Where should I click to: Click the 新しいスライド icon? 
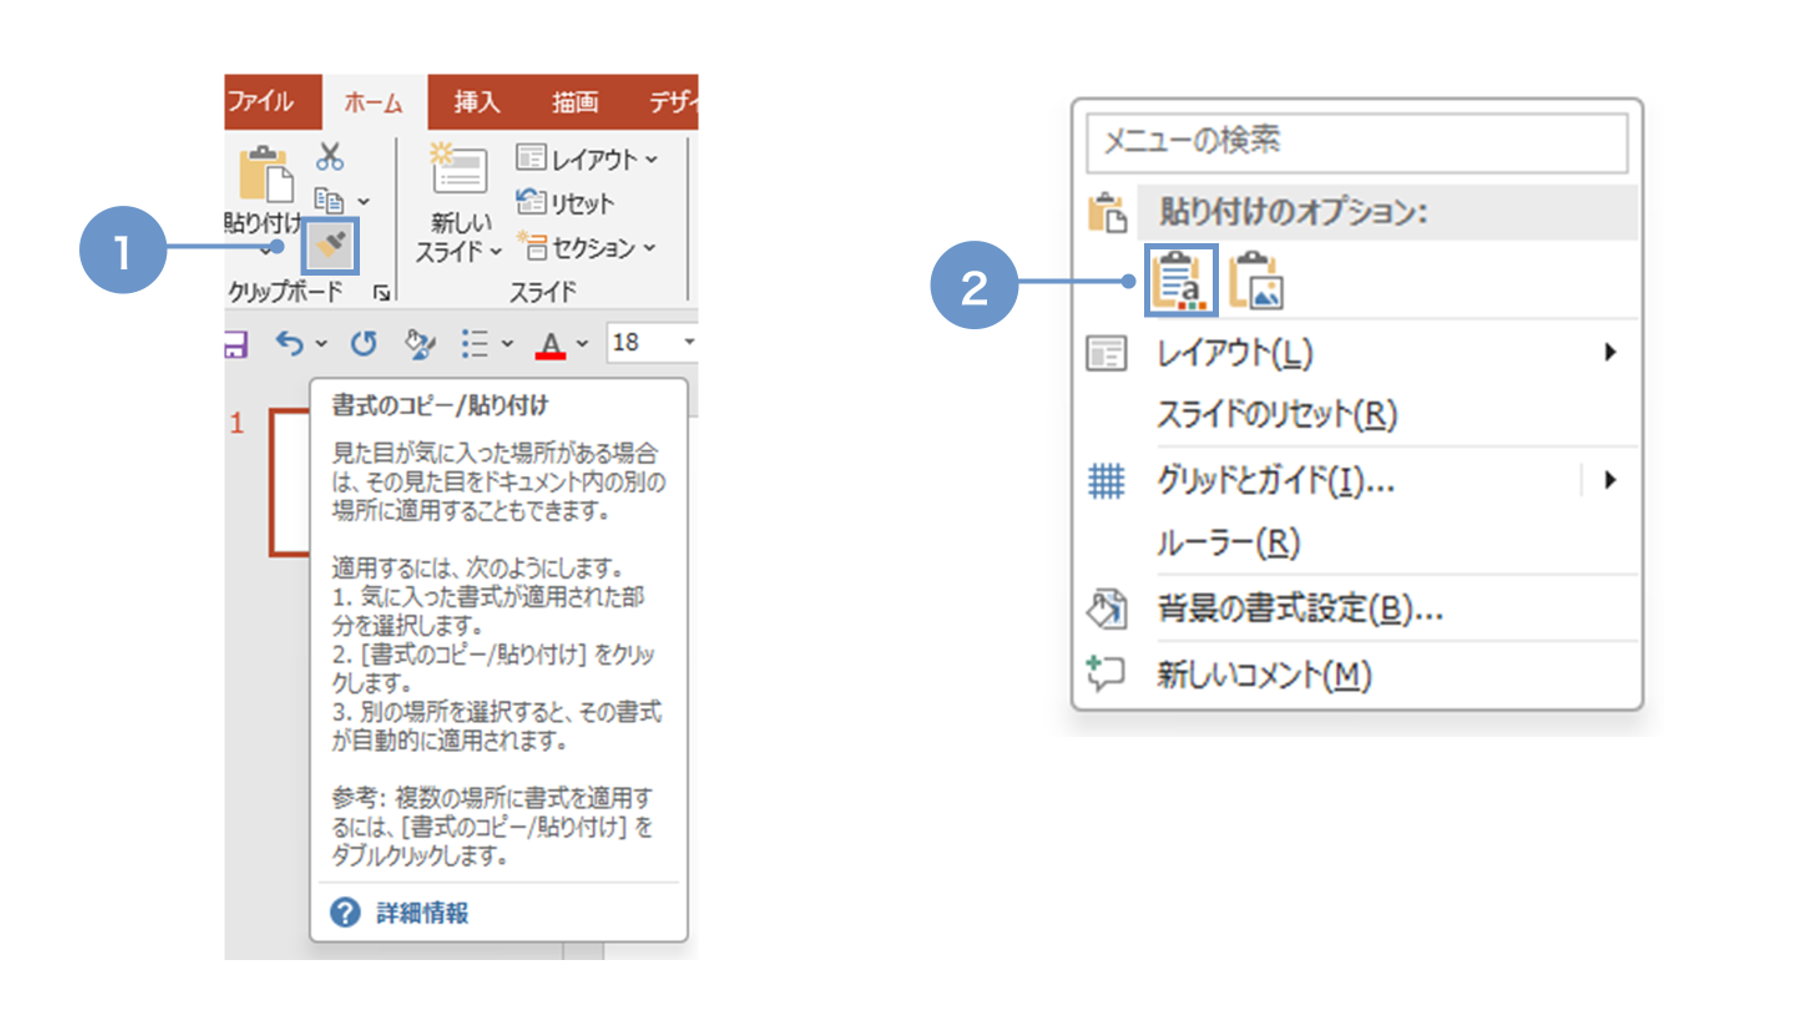(459, 170)
